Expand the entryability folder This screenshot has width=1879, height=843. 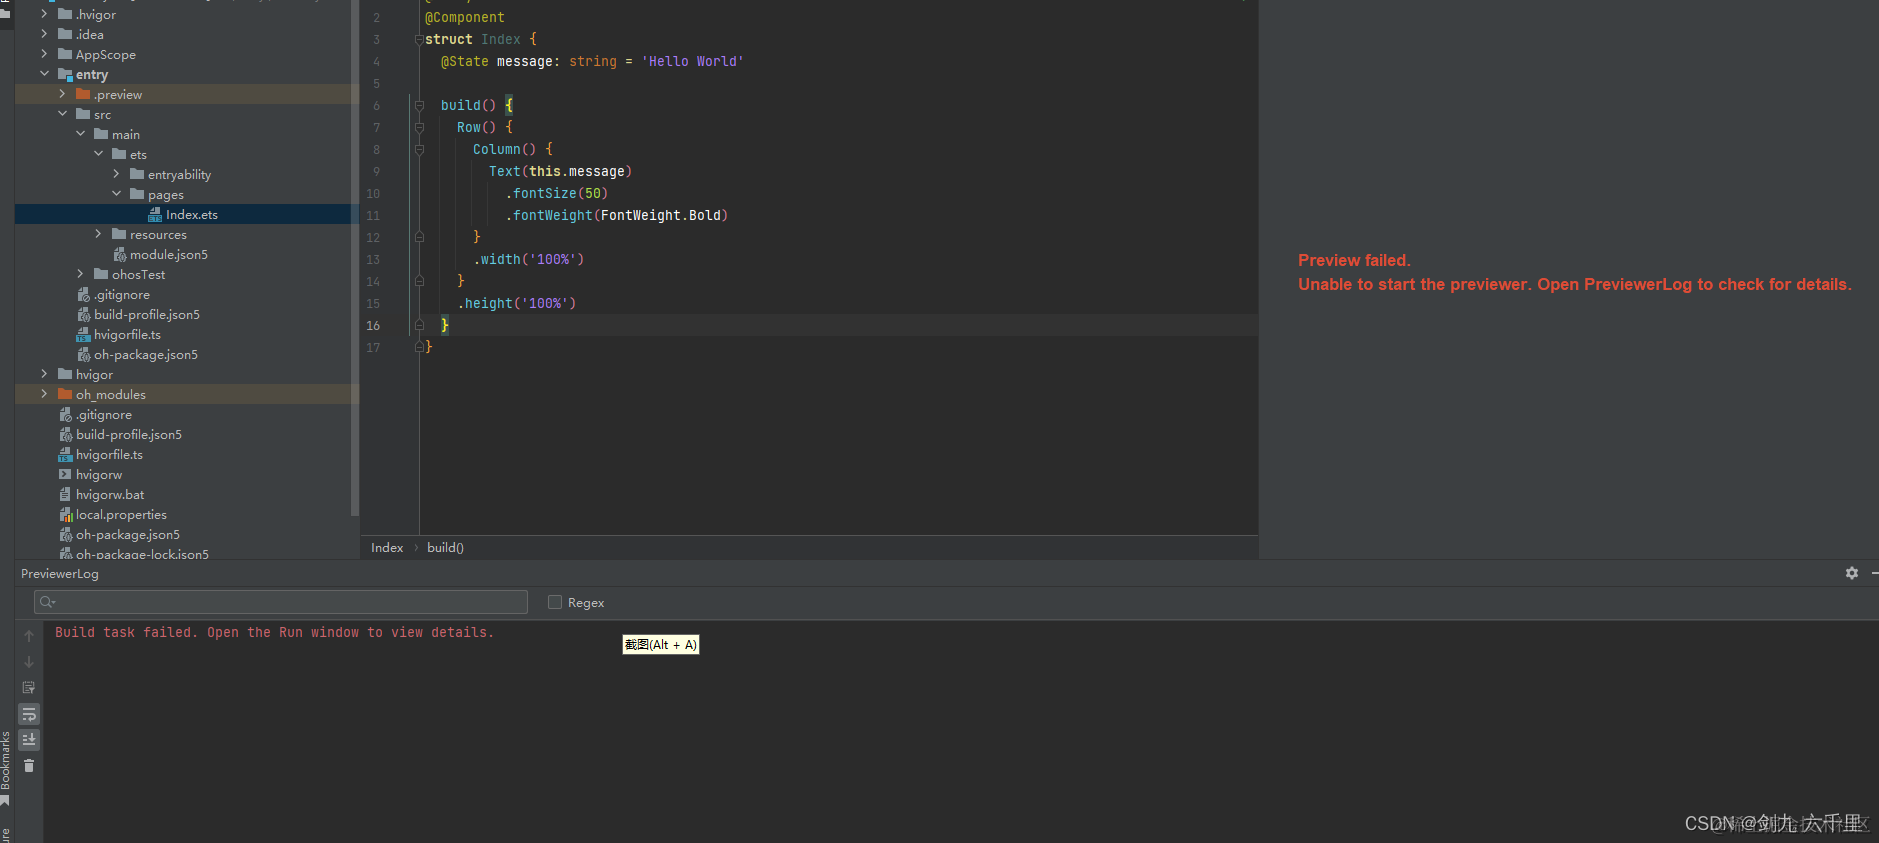pos(116,174)
